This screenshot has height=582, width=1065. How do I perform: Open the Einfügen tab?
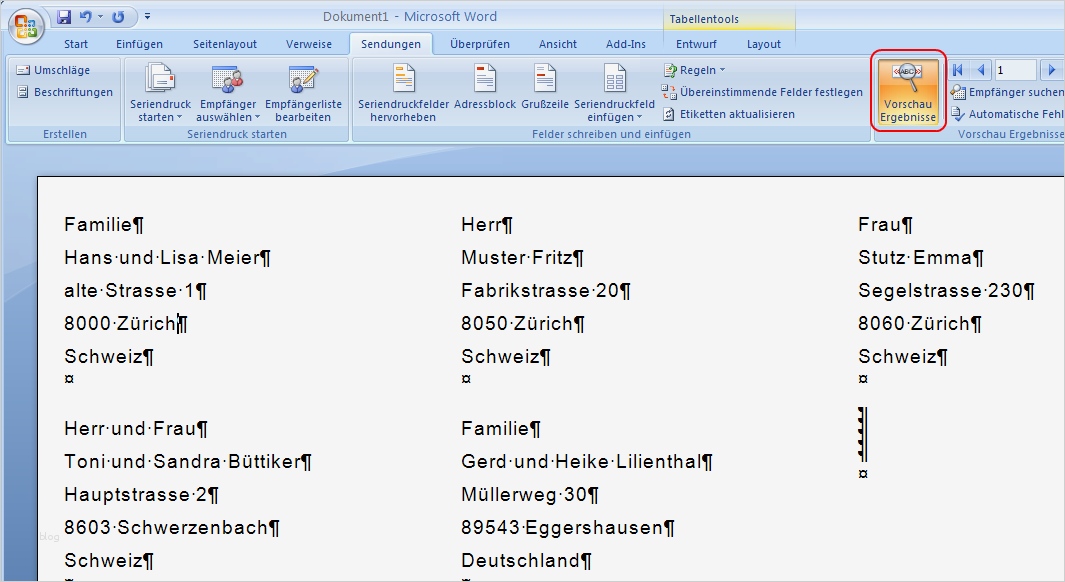(x=139, y=44)
